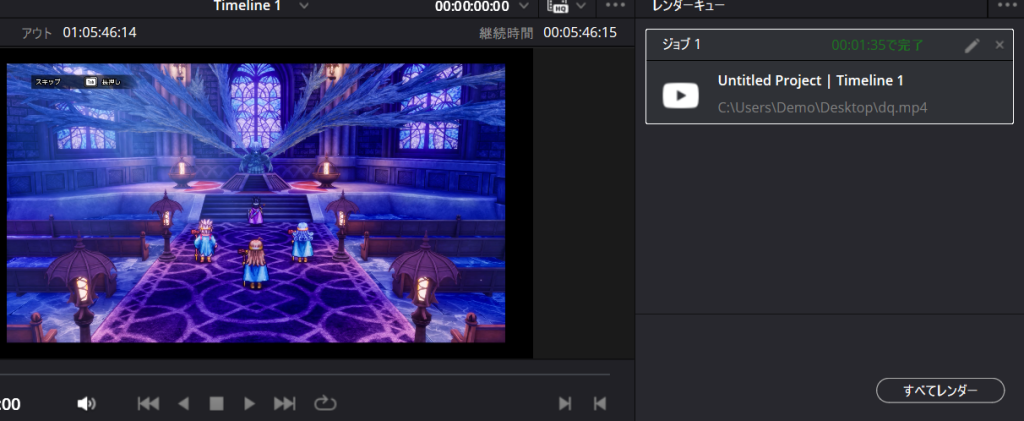Screen dimensions: 1024x421
Task: Play the timeline forward
Action: 250,403
